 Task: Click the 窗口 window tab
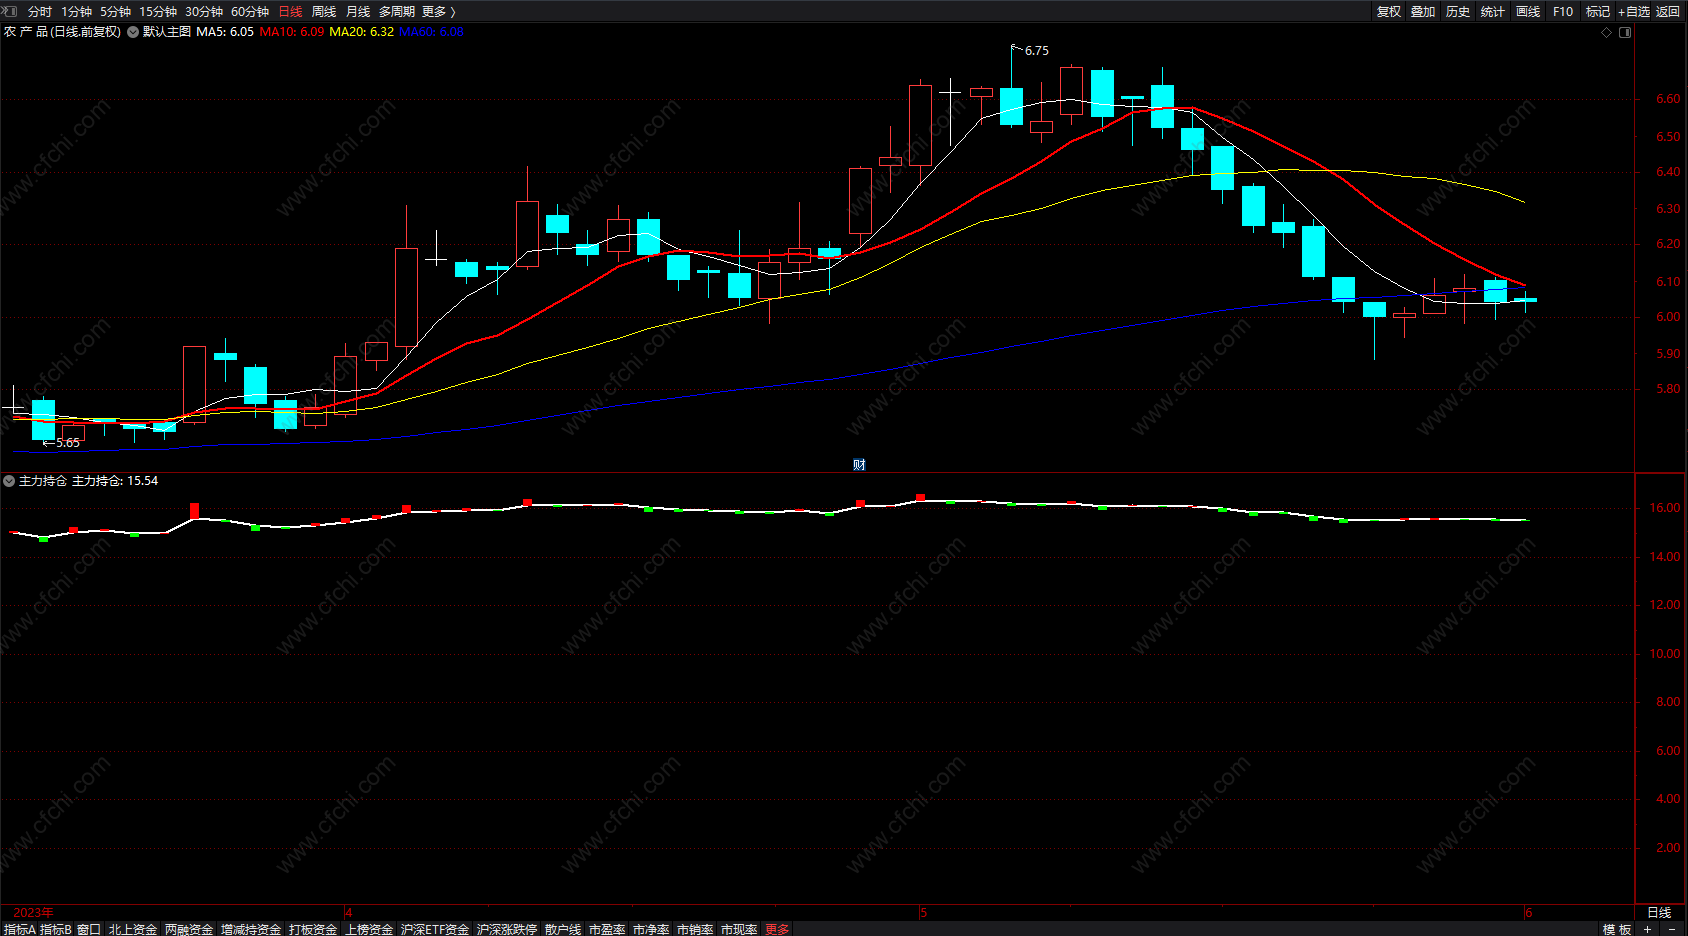89,929
